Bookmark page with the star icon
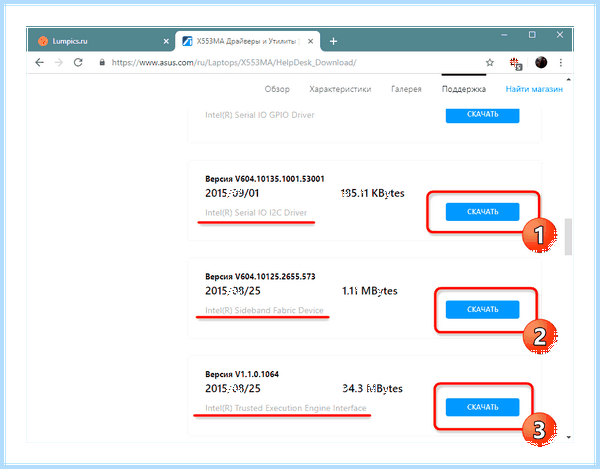This screenshot has width=600, height=469. pos(490,62)
